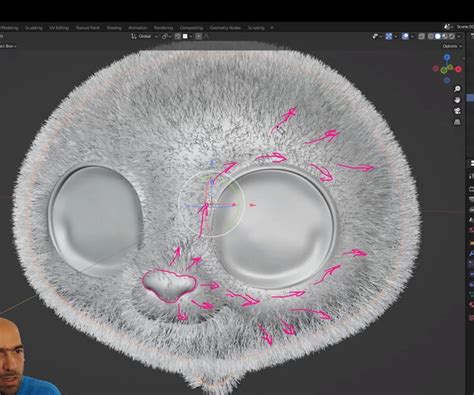This screenshot has width=474, height=395.
Task: Snap view to red X axis
Action: coord(458,69)
